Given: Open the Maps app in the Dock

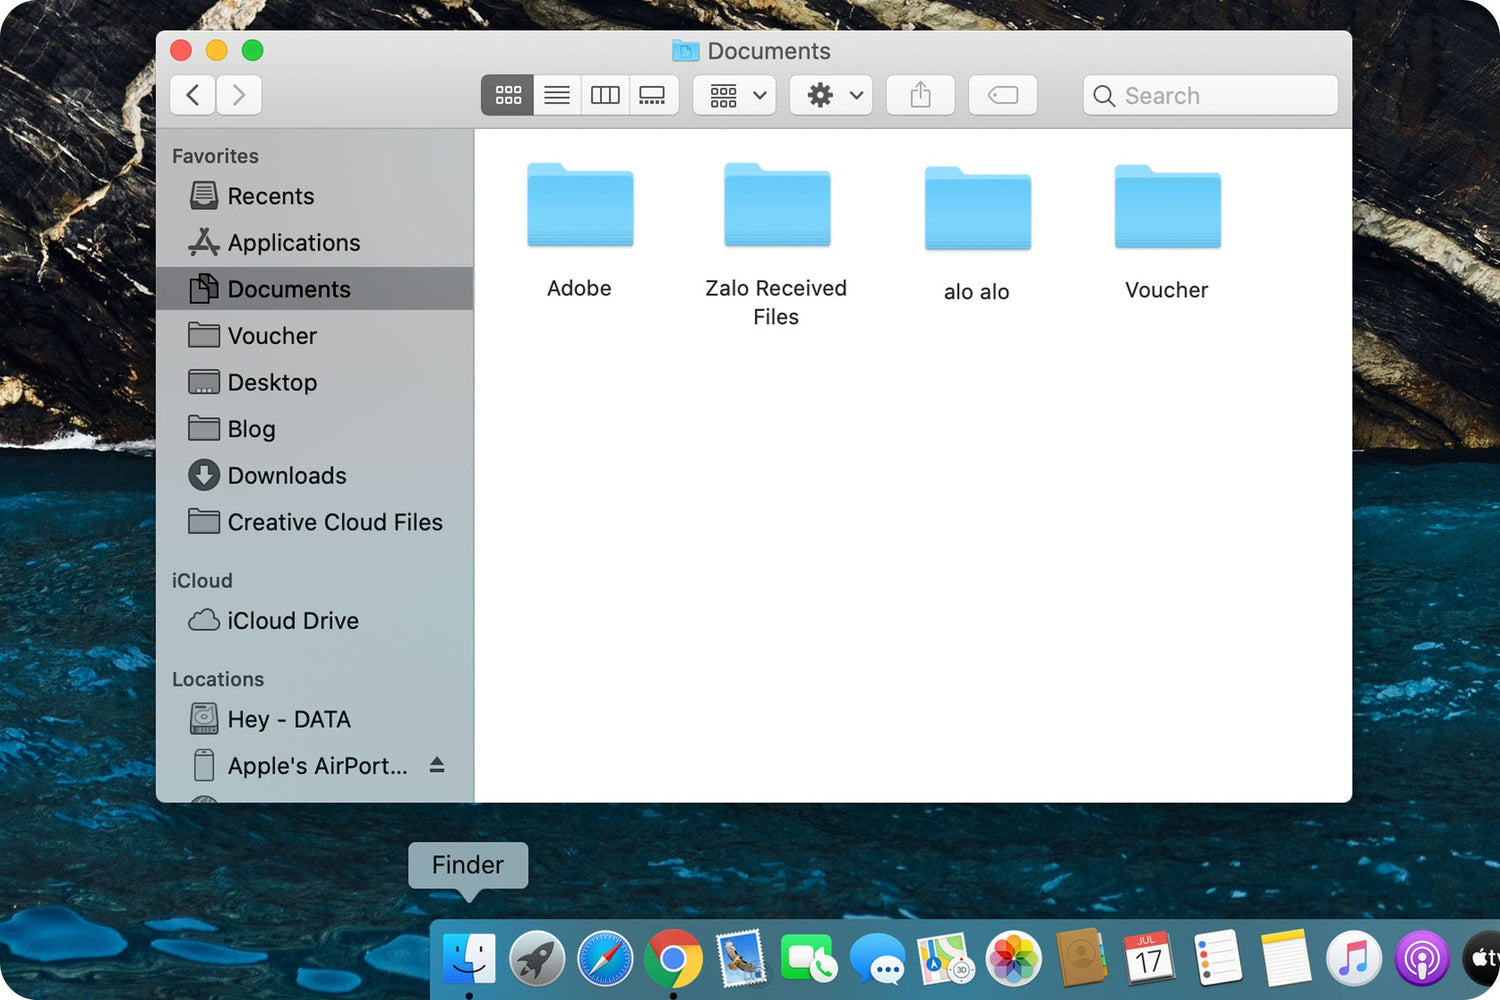Looking at the screenshot, I should click(x=945, y=958).
